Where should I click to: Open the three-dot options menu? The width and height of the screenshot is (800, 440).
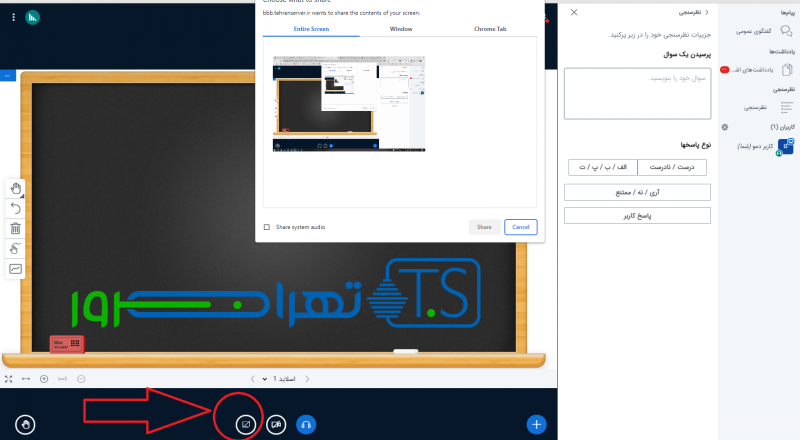[x=13, y=17]
